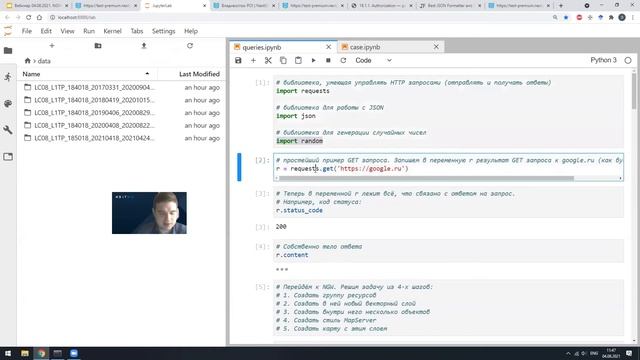Open folder LC08_L1TP_184018_20180419

[122, 100]
